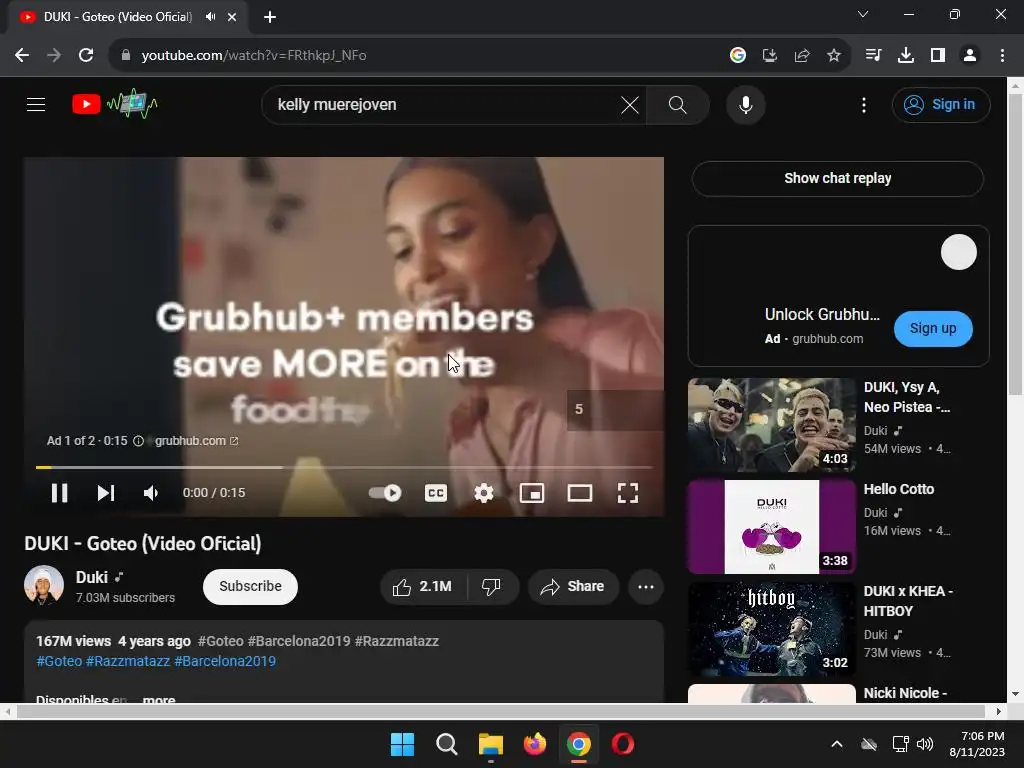Screen dimensions: 1024x768
Task: Open the Hello Cotto video thumbnail
Action: pyautogui.click(x=771, y=527)
